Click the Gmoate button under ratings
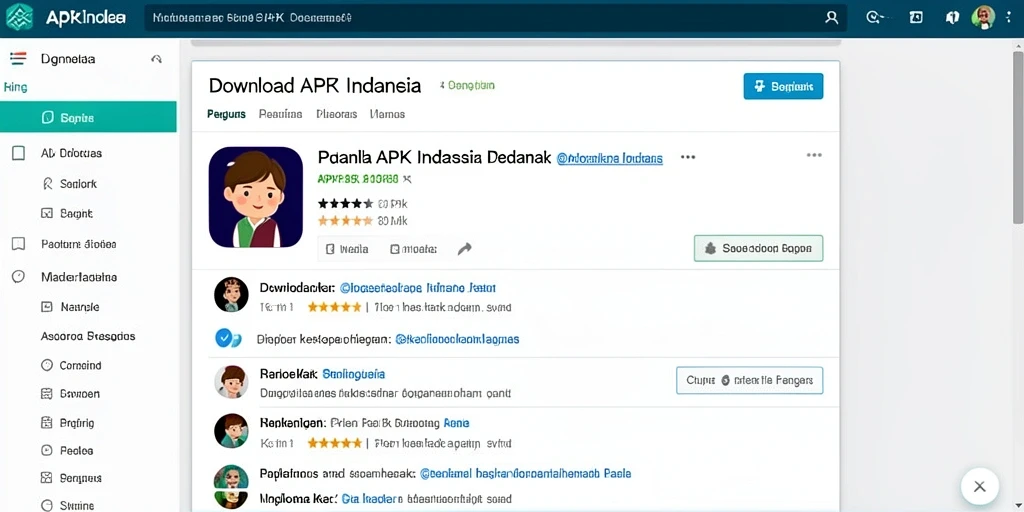The width and height of the screenshot is (1024, 512). 413,249
